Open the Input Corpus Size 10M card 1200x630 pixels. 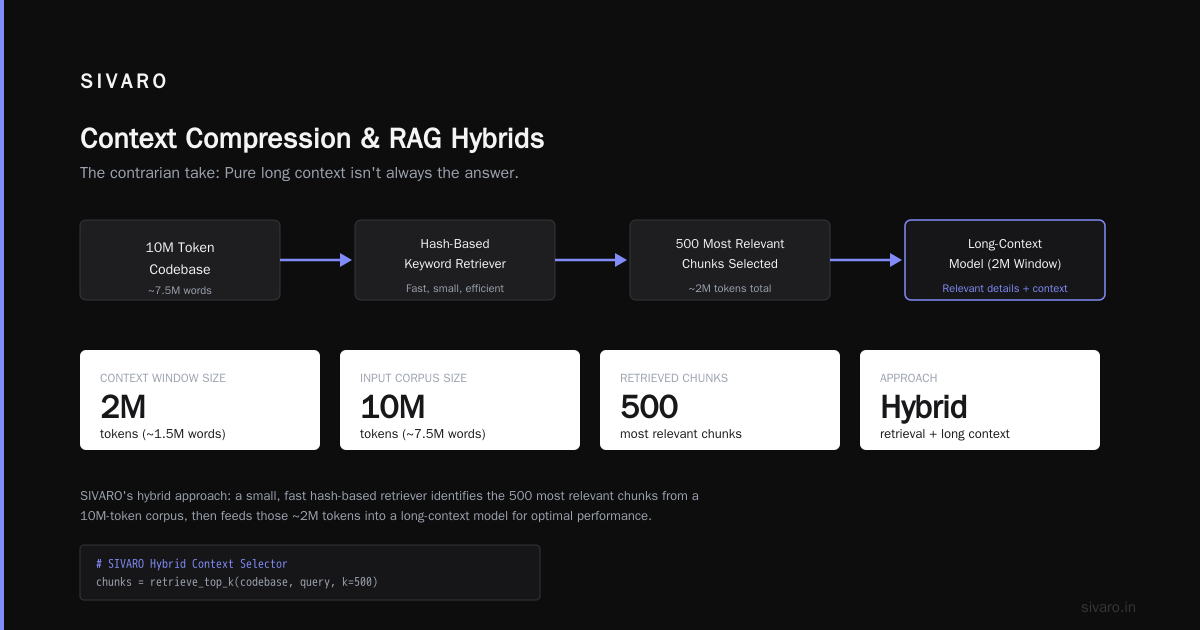pos(460,400)
